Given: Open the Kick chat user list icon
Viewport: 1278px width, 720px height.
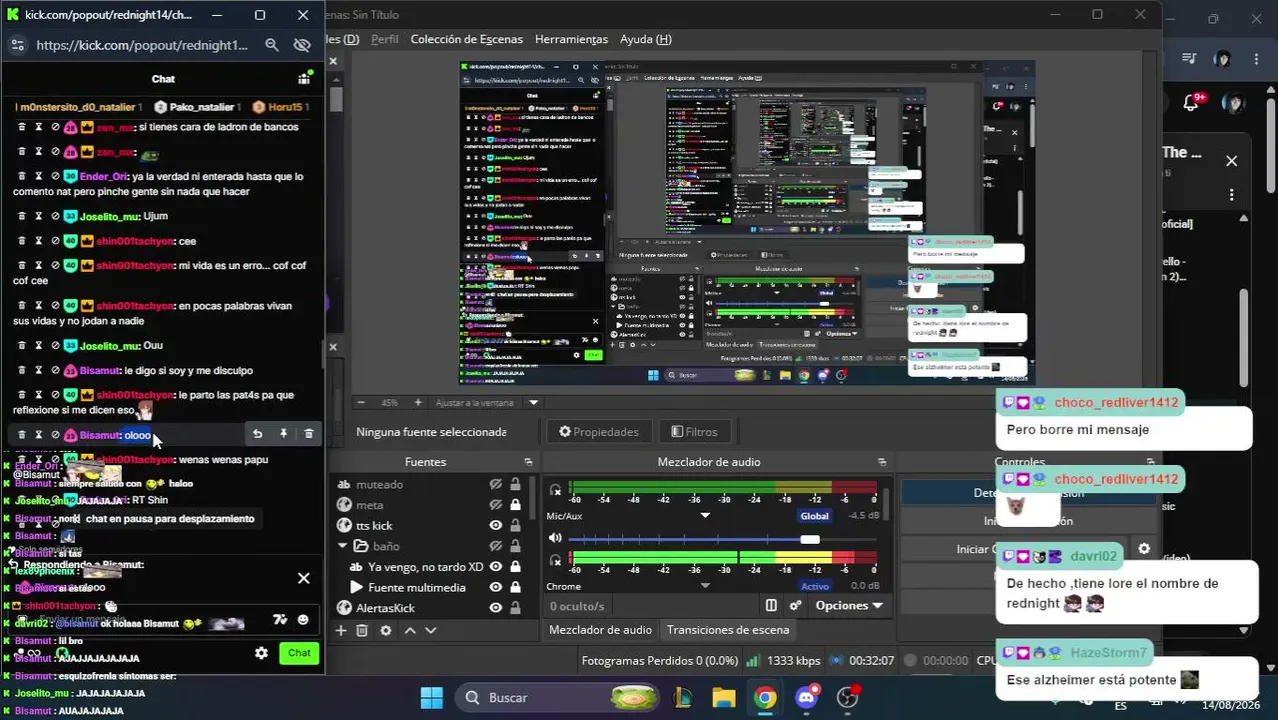Looking at the screenshot, I should point(304,78).
